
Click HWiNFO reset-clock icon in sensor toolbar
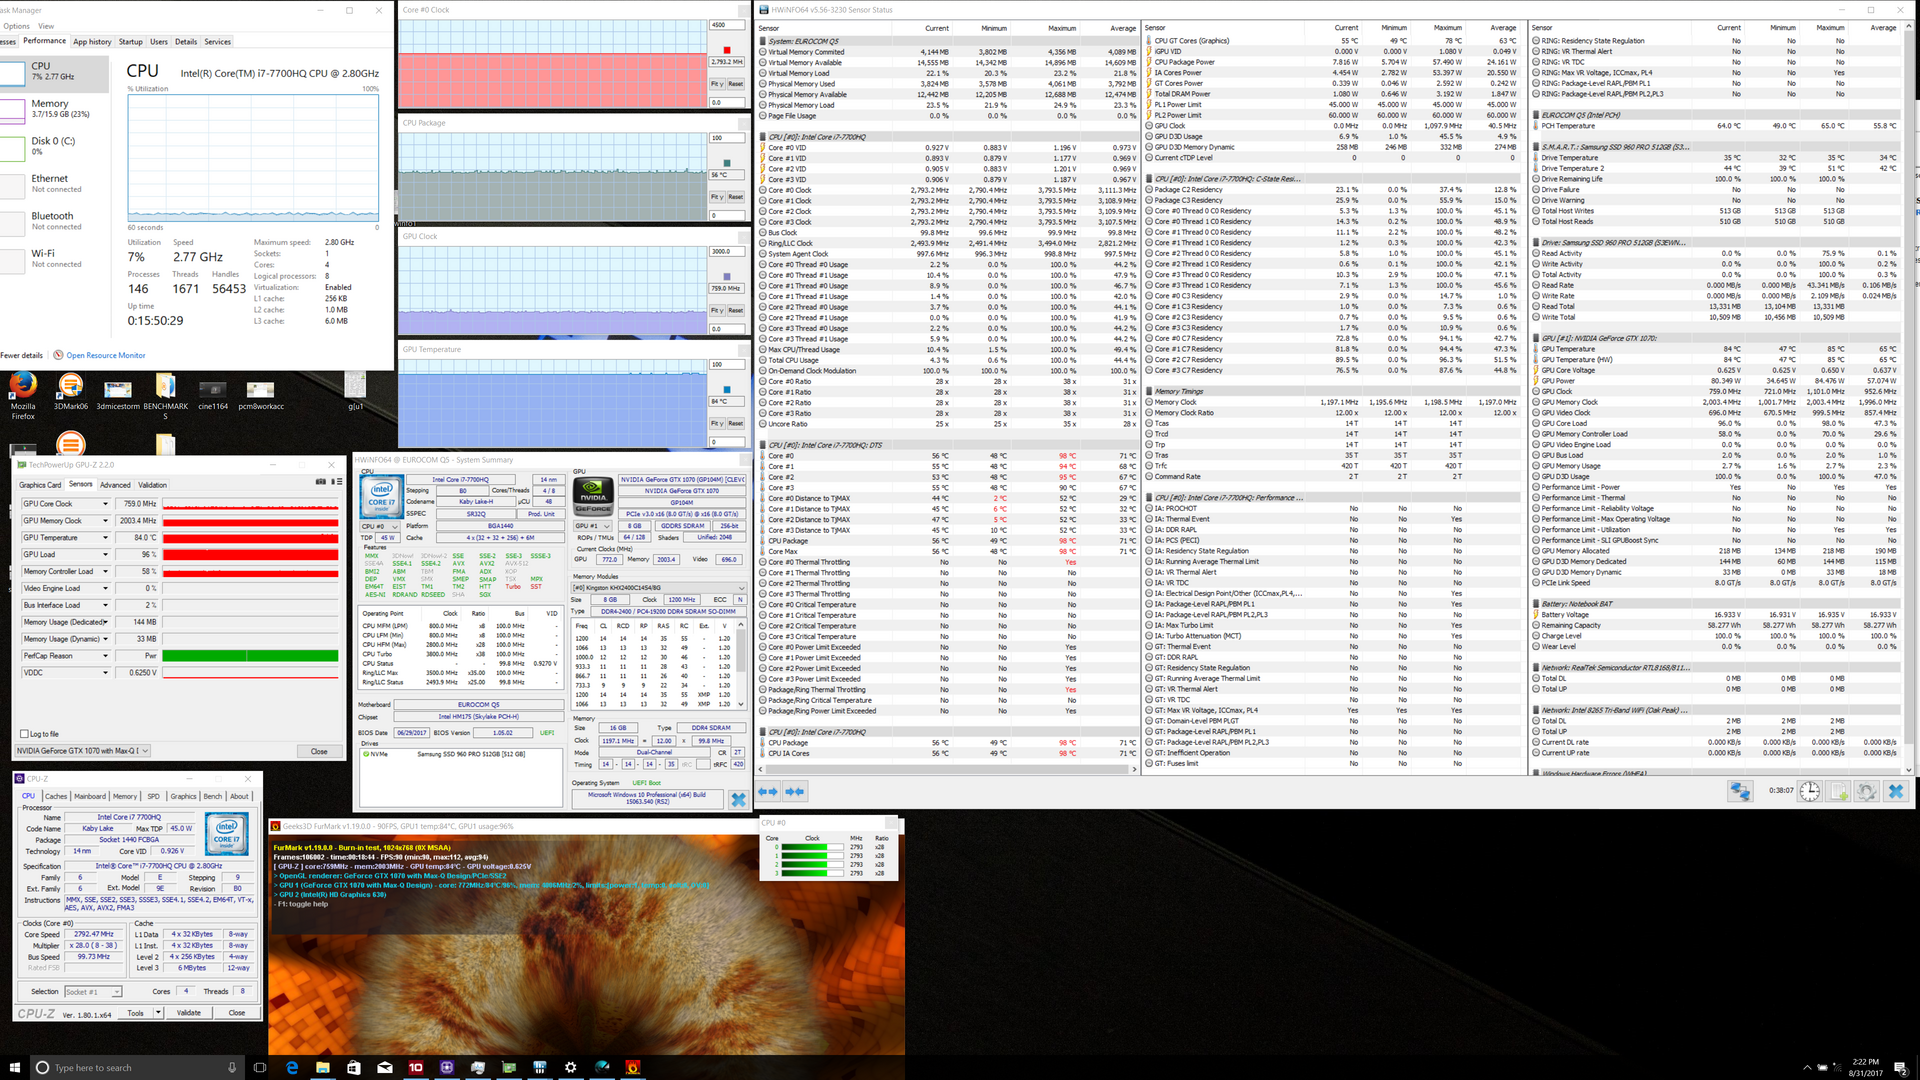point(1810,791)
